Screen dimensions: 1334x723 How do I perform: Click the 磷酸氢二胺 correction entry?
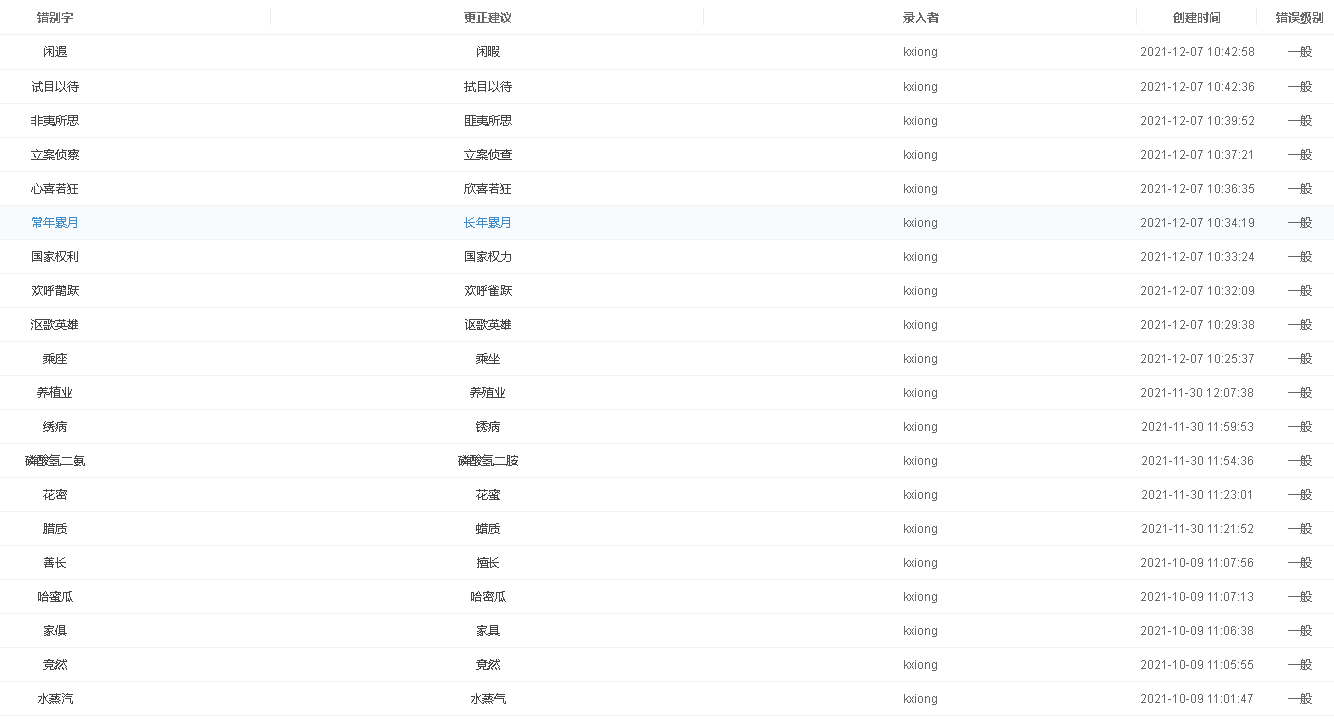coord(488,461)
